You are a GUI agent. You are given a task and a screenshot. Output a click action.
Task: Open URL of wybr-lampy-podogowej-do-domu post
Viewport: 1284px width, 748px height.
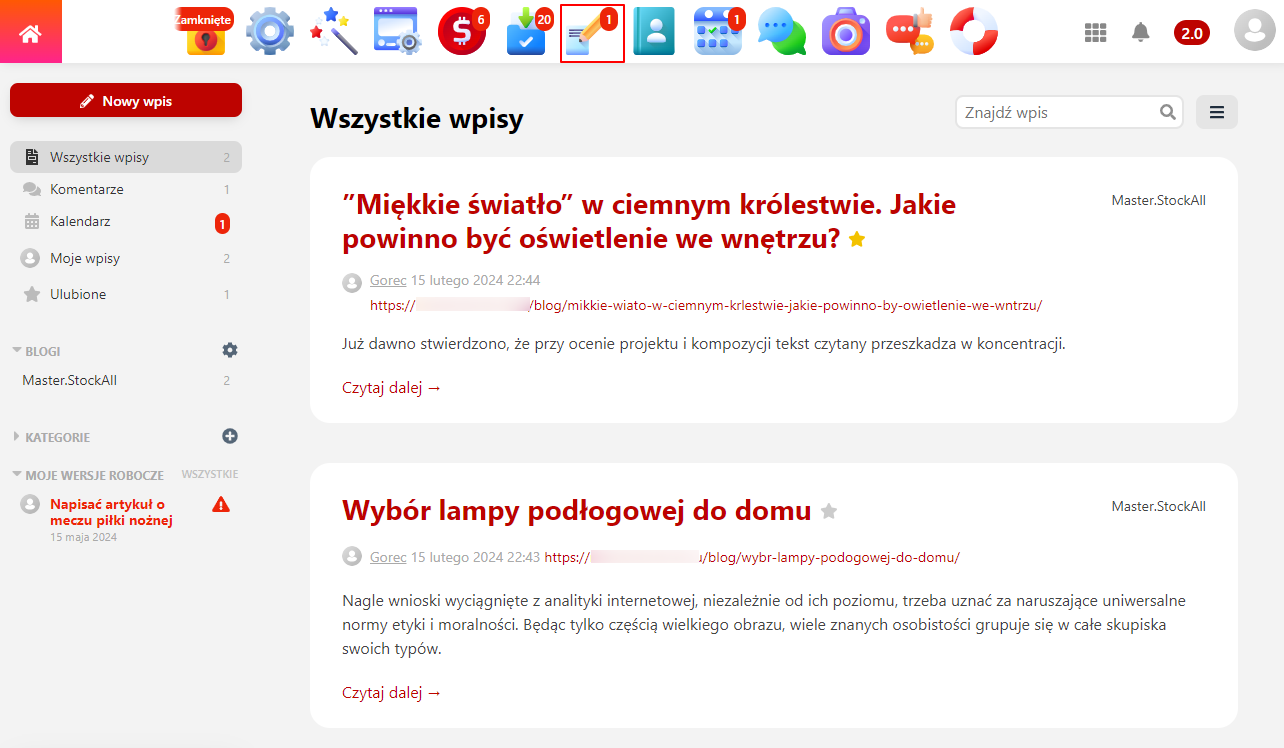752,557
